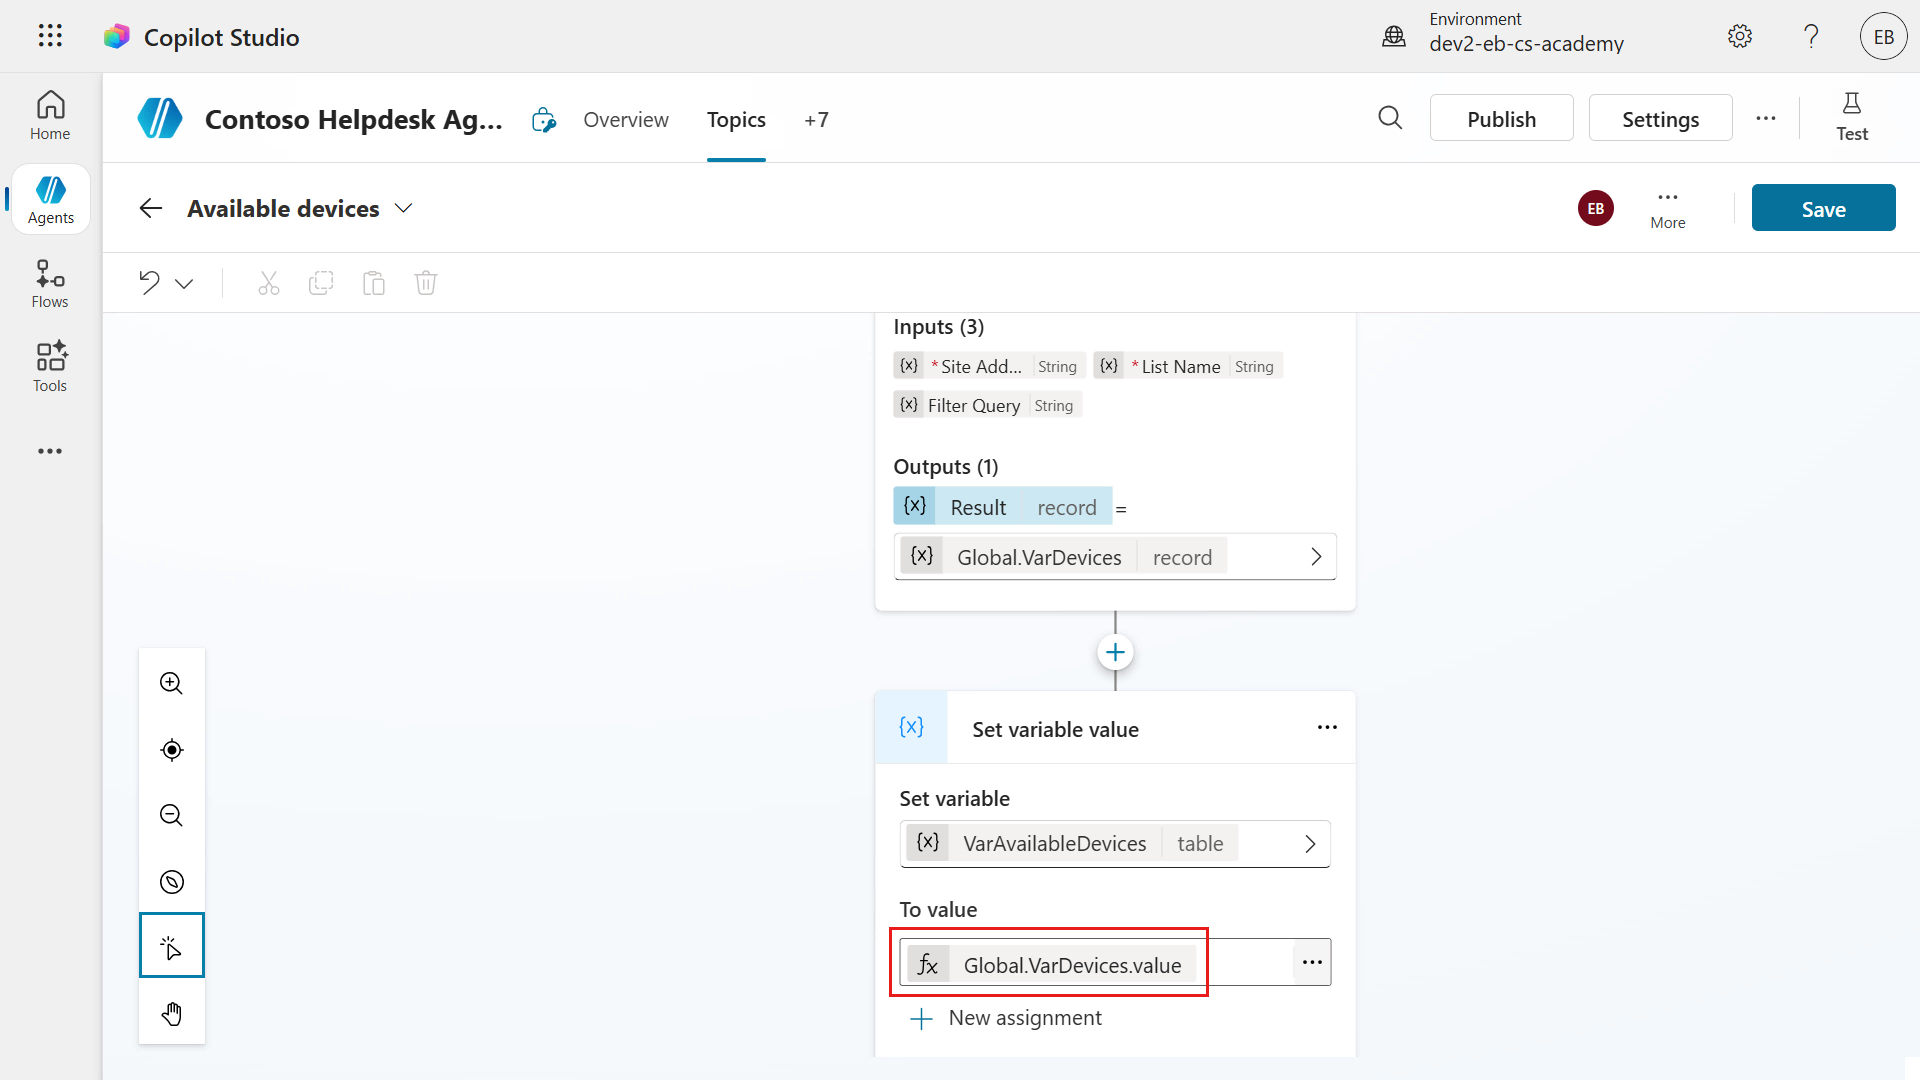Click the undo arrow icon
This screenshot has width=1920, height=1080.
pyautogui.click(x=150, y=283)
